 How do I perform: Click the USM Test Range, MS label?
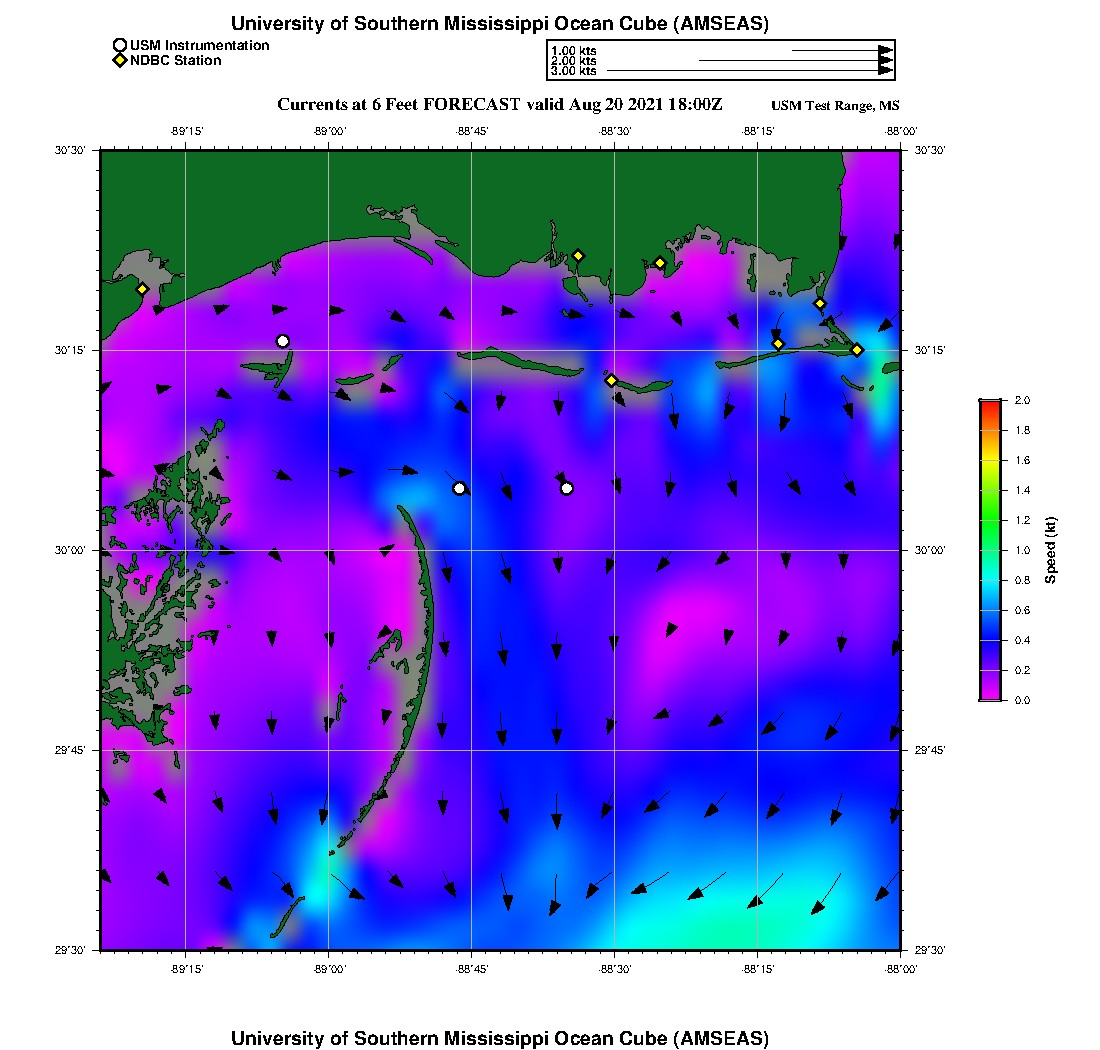tap(835, 106)
